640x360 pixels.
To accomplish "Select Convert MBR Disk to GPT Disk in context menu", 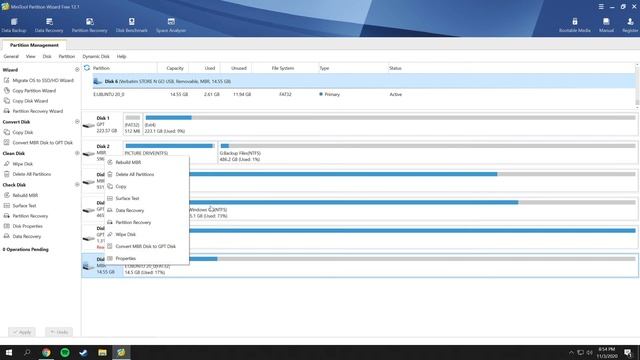I will [147, 247].
